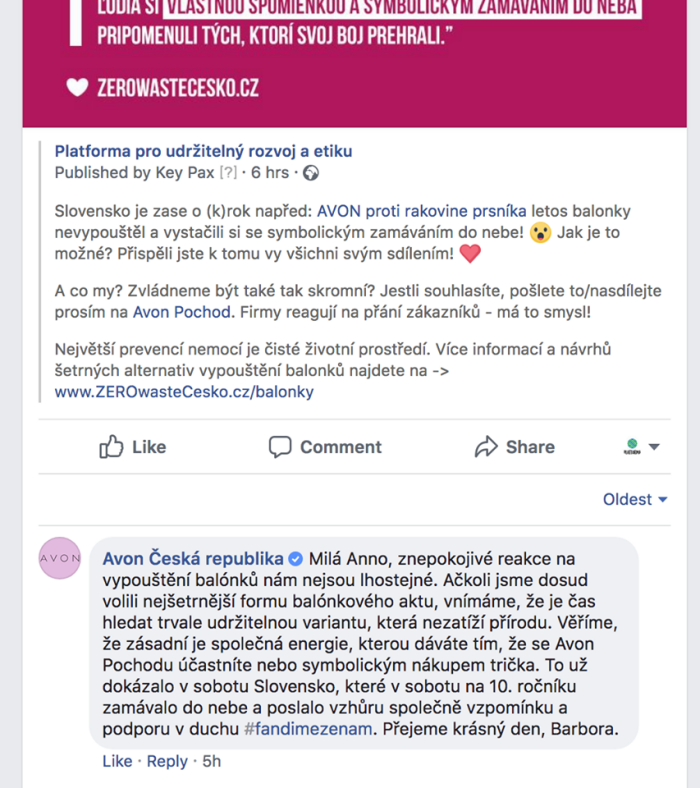Click the Avon round profile avatar

click(60, 558)
